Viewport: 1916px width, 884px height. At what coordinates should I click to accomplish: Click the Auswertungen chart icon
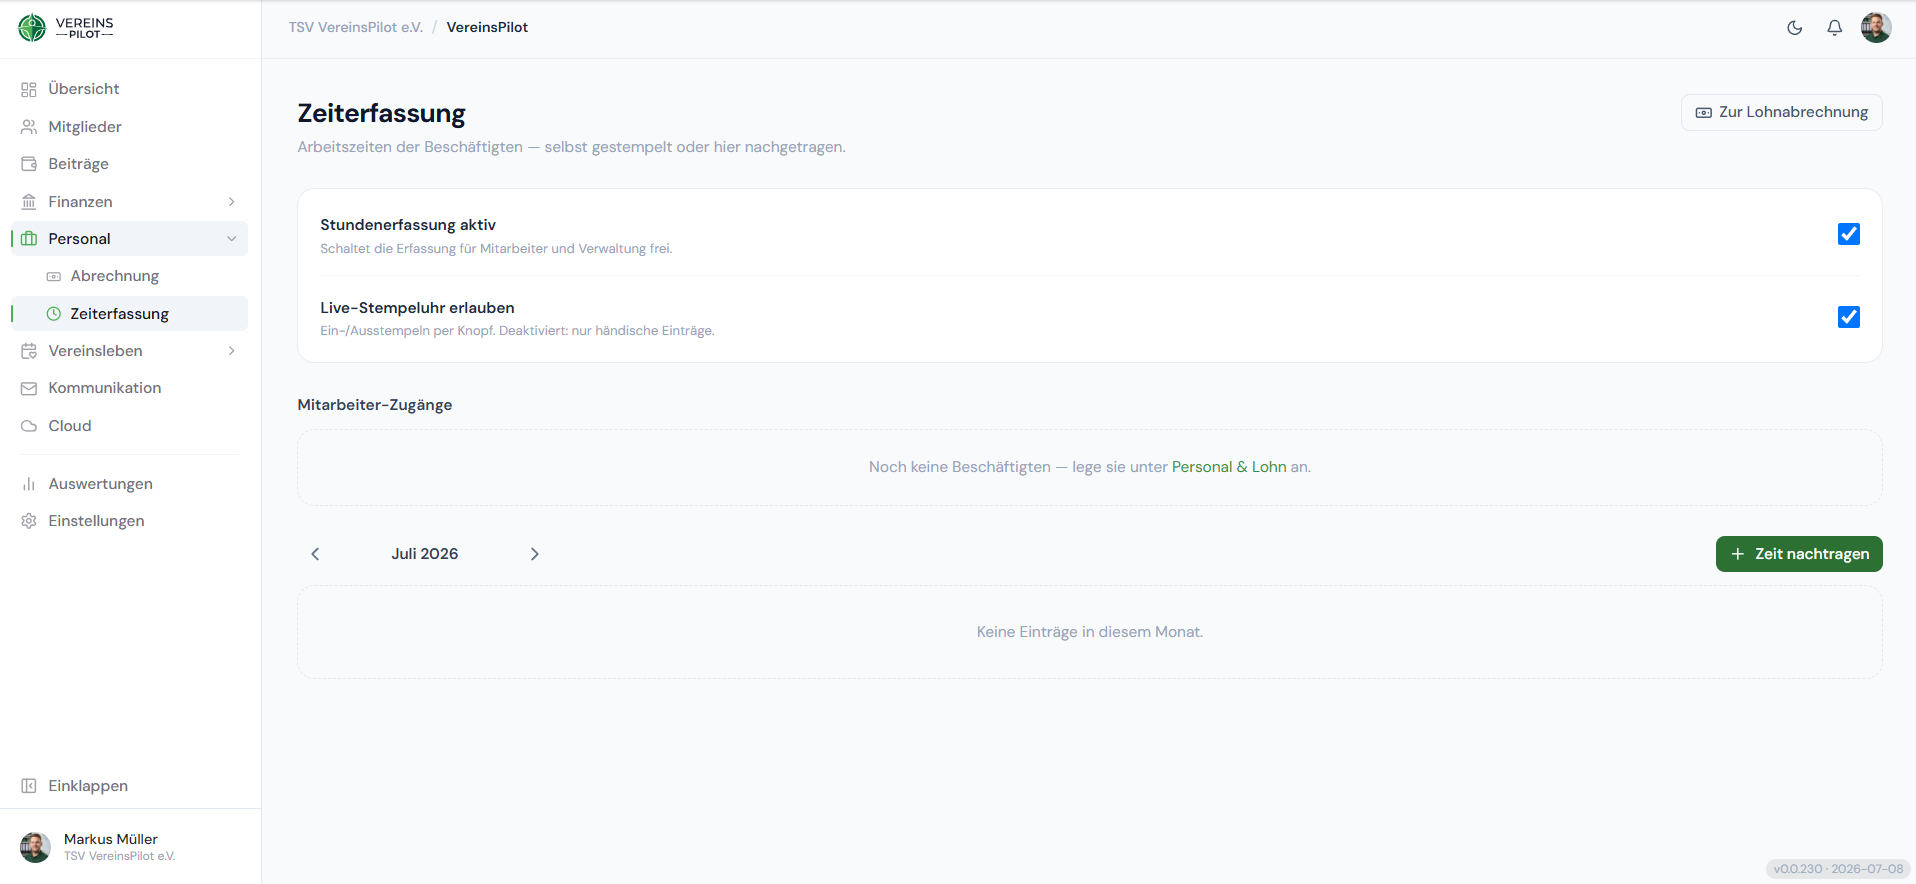click(x=29, y=484)
